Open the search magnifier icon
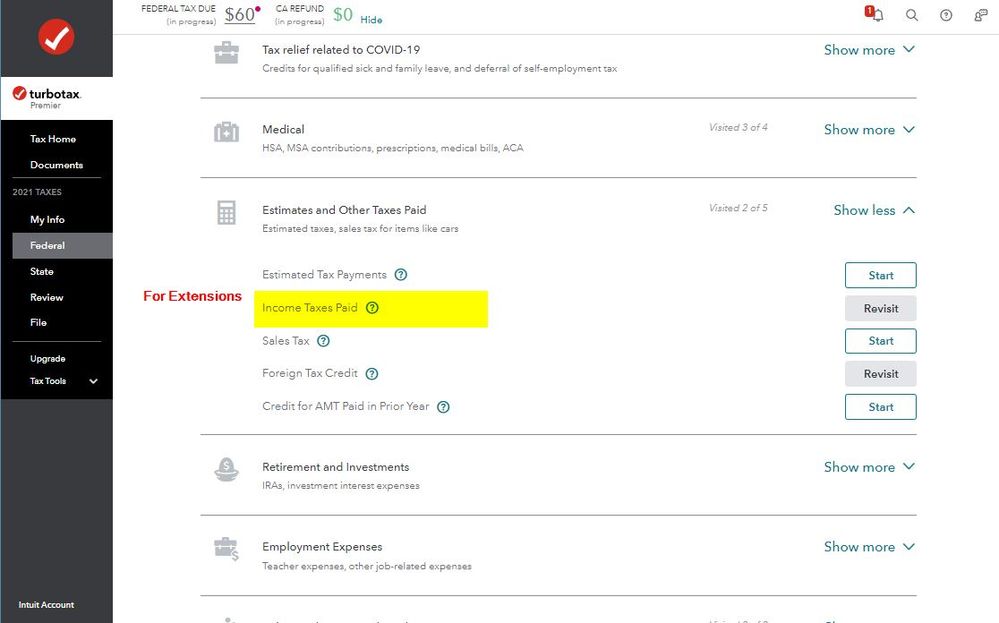The image size is (999, 623). [912, 15]
